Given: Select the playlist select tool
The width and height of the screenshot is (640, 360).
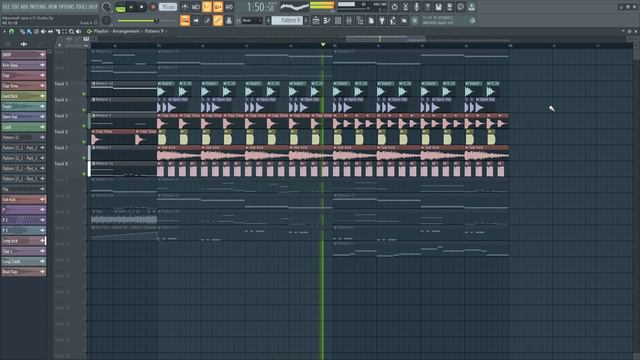Looking at the screenshot, I should (x=64, y=31).
